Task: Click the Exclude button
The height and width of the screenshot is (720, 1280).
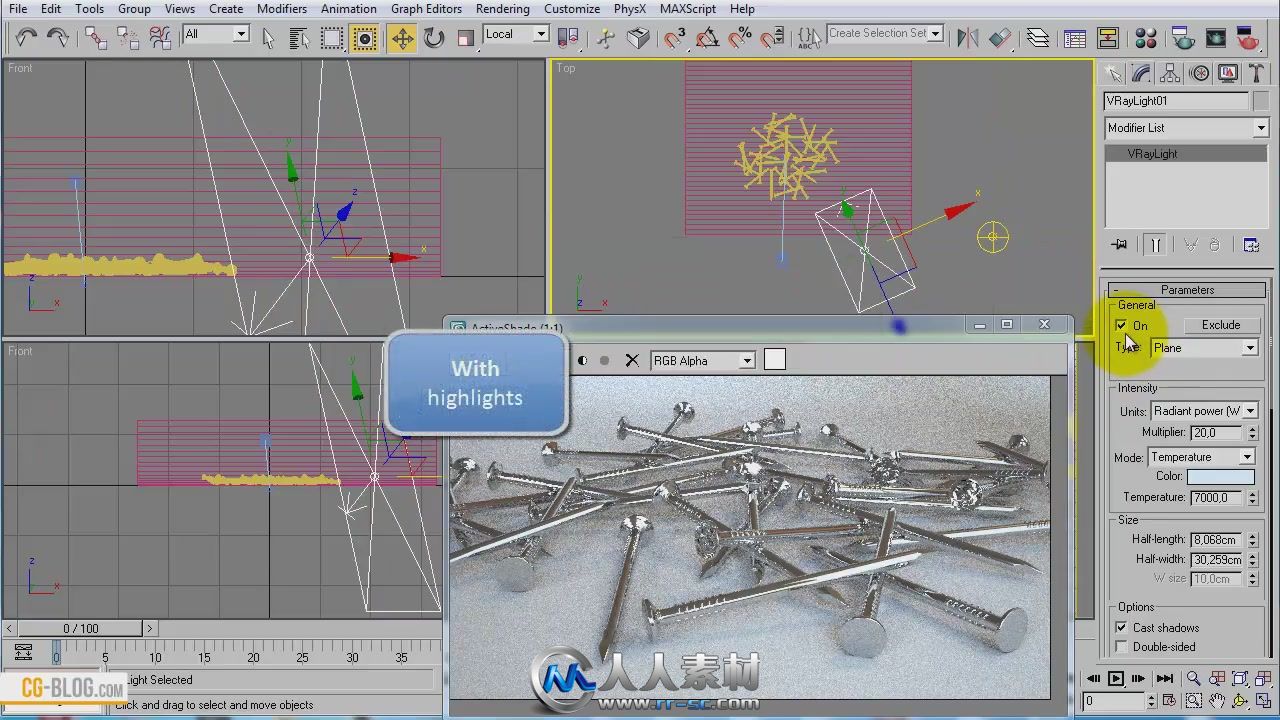Action: coord(1220,325)
